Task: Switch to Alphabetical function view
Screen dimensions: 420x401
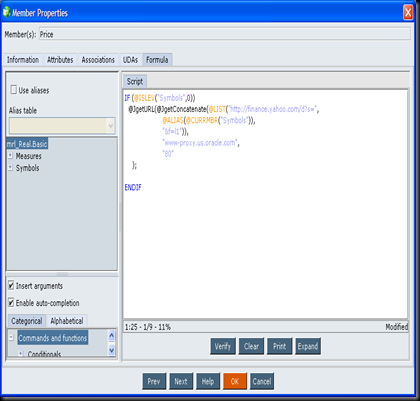Action: pyautogui.click(x=67, y=321)
